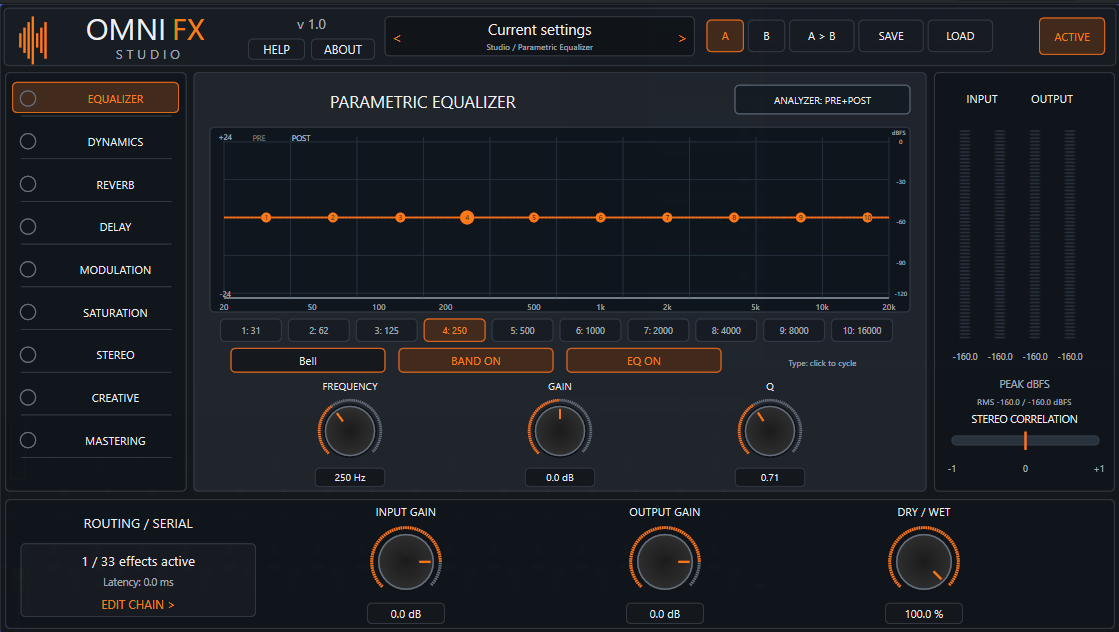Screen dimensions: 1119x632
Task: Click the Dry / Wet knob
Action: coord(923,561)
